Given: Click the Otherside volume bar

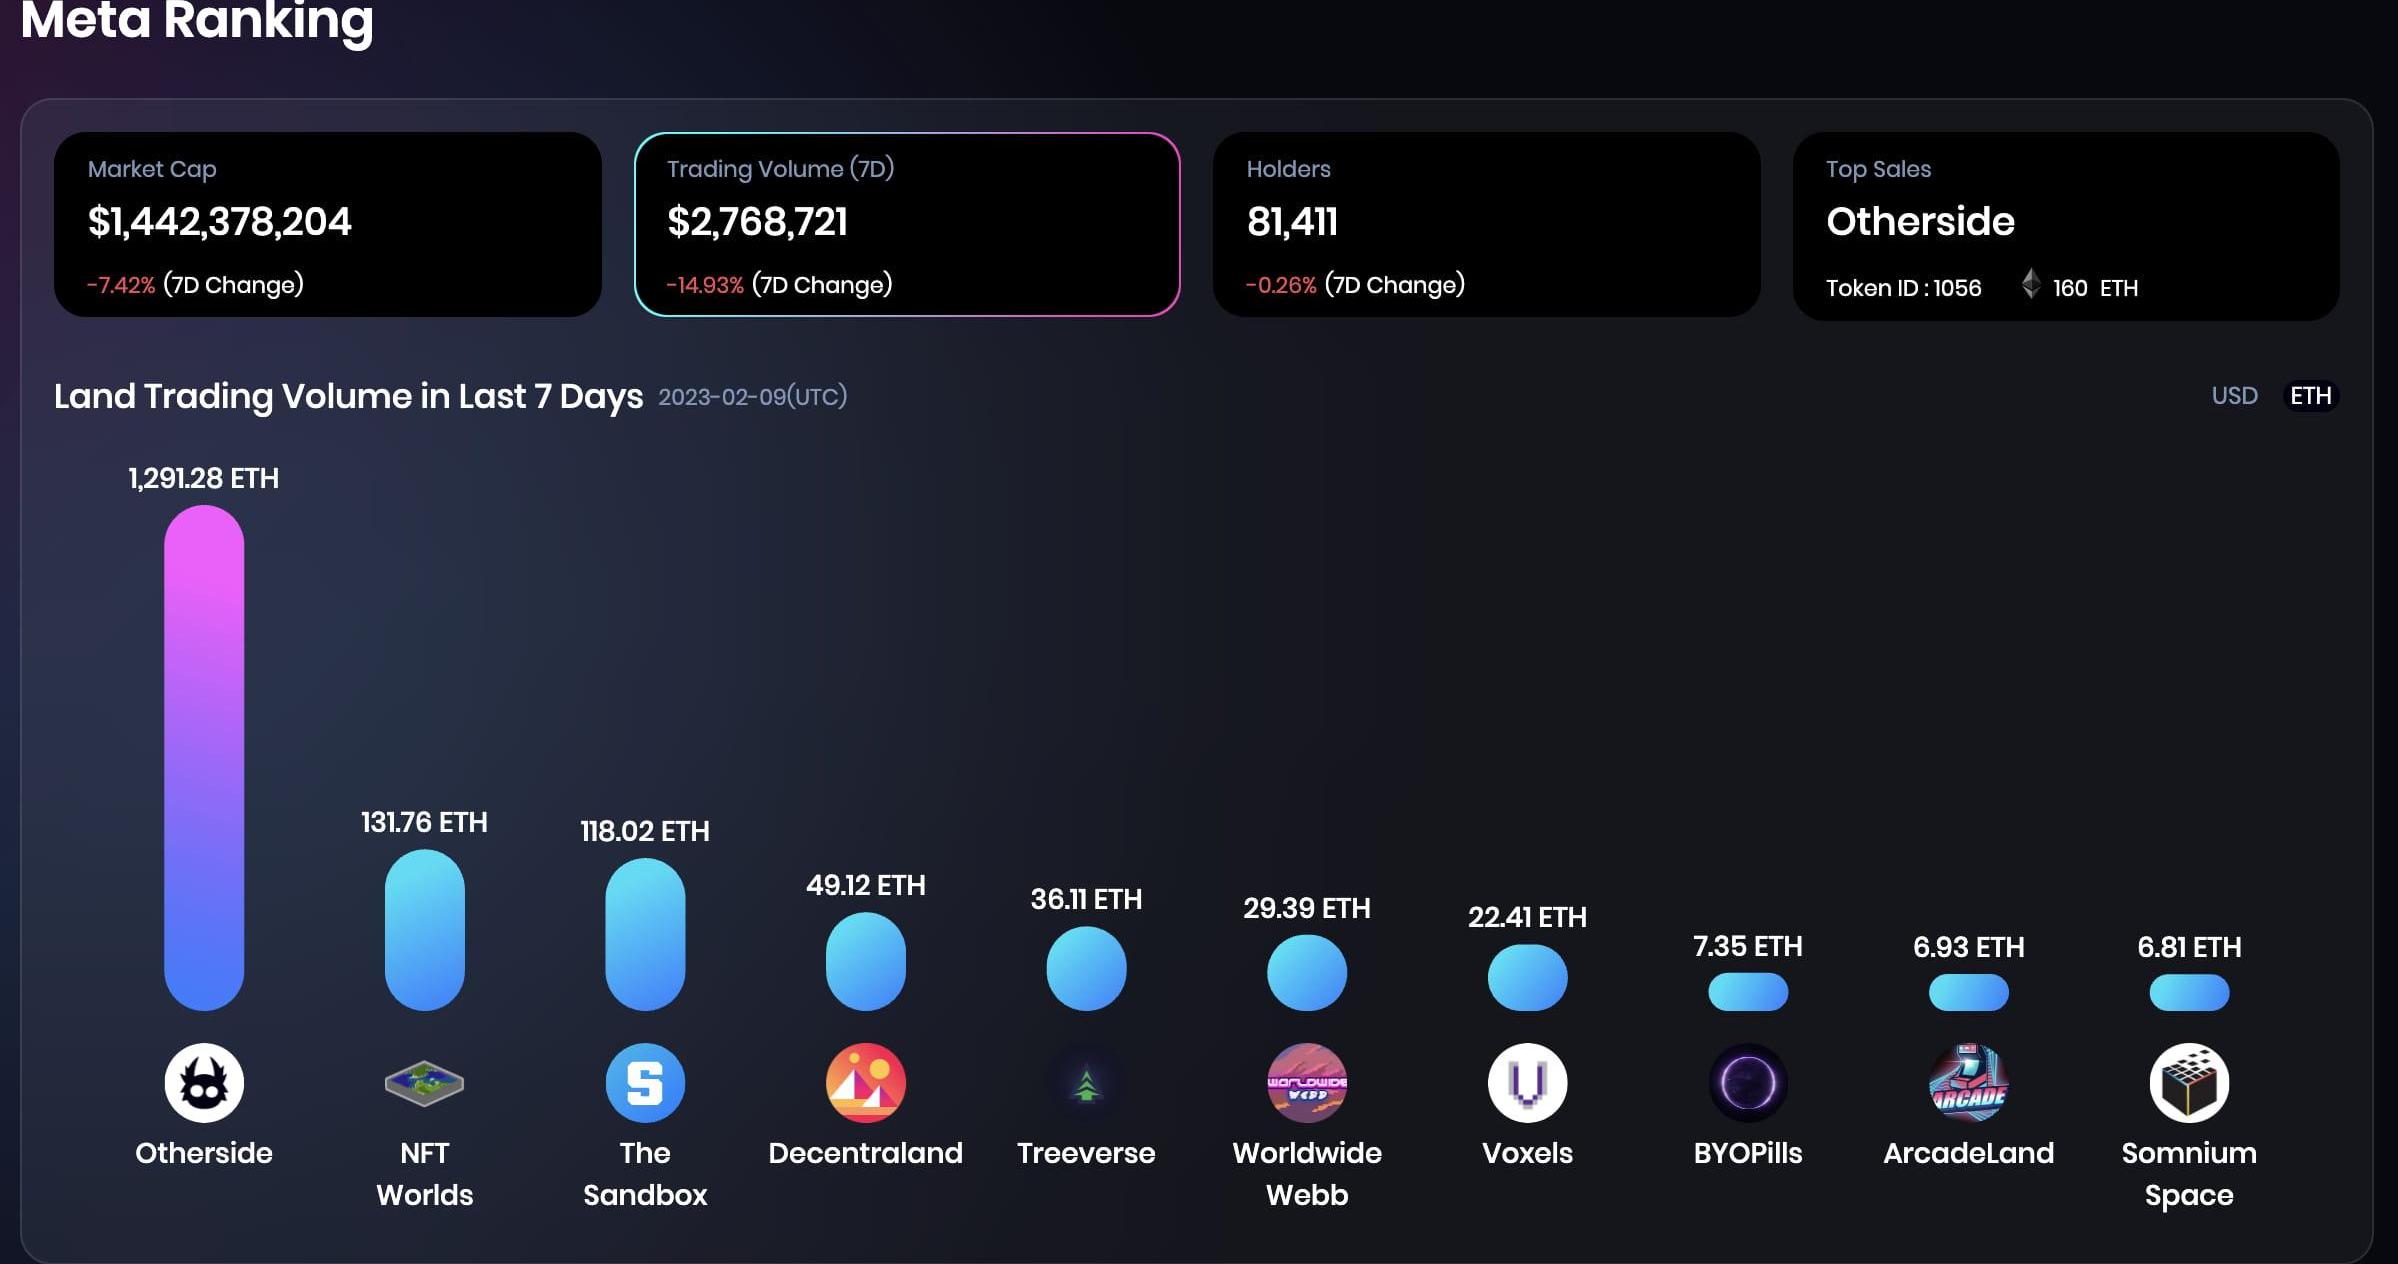Looking at the screenshot, I should click(204, 758).
